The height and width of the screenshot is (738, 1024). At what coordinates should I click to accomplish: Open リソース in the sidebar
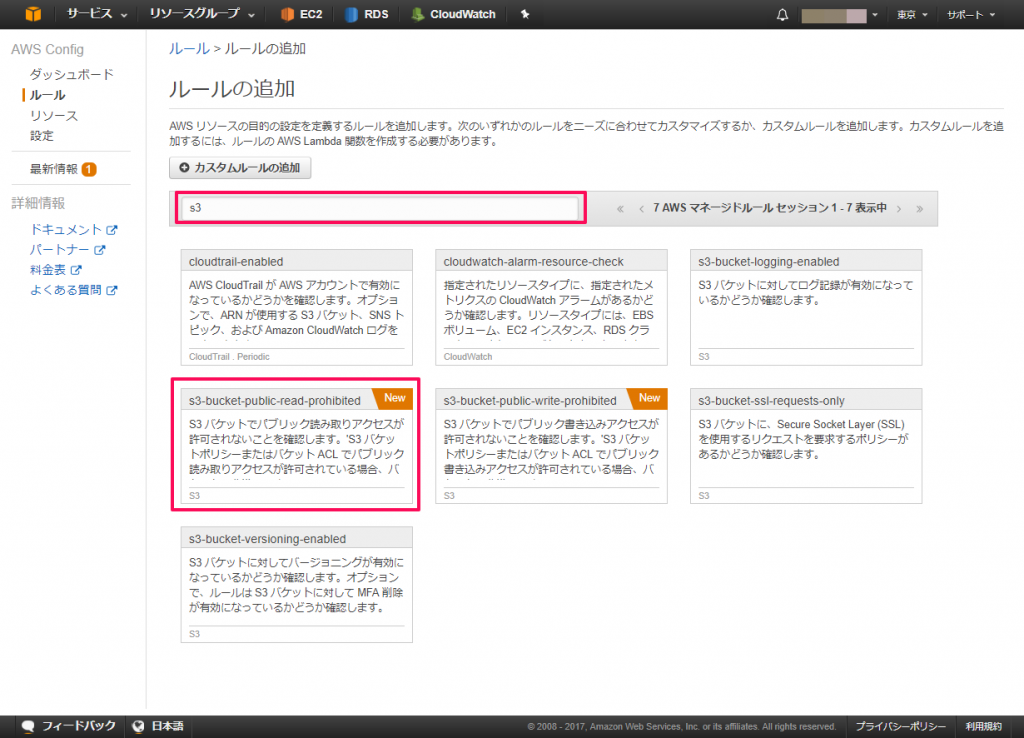tap(54, 116)
